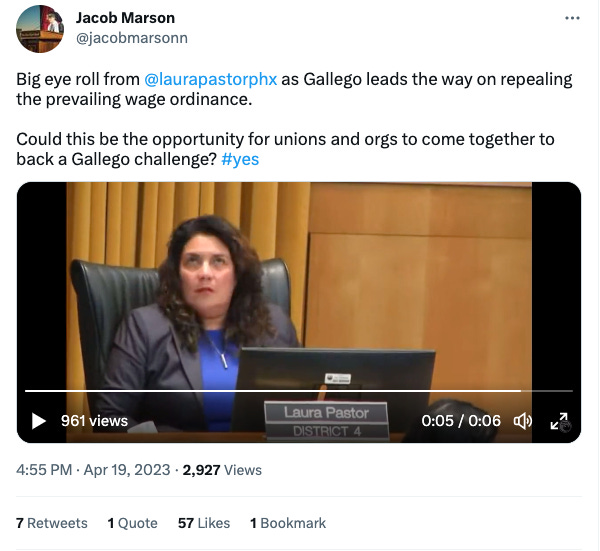Open the @laurapastorphx mention link
This screenshot has width=600, height=551.
point(210,79)
